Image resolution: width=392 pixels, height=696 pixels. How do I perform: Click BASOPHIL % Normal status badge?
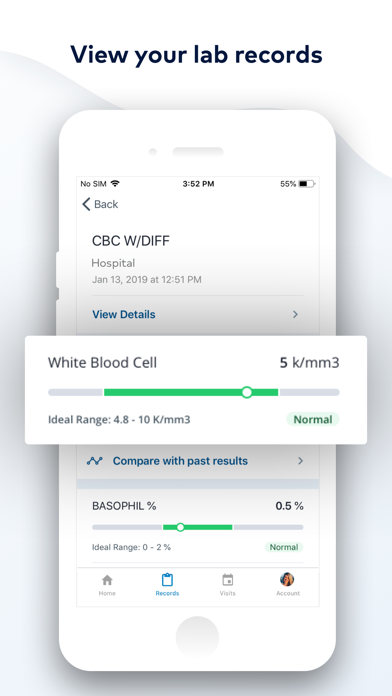point(284,547)
